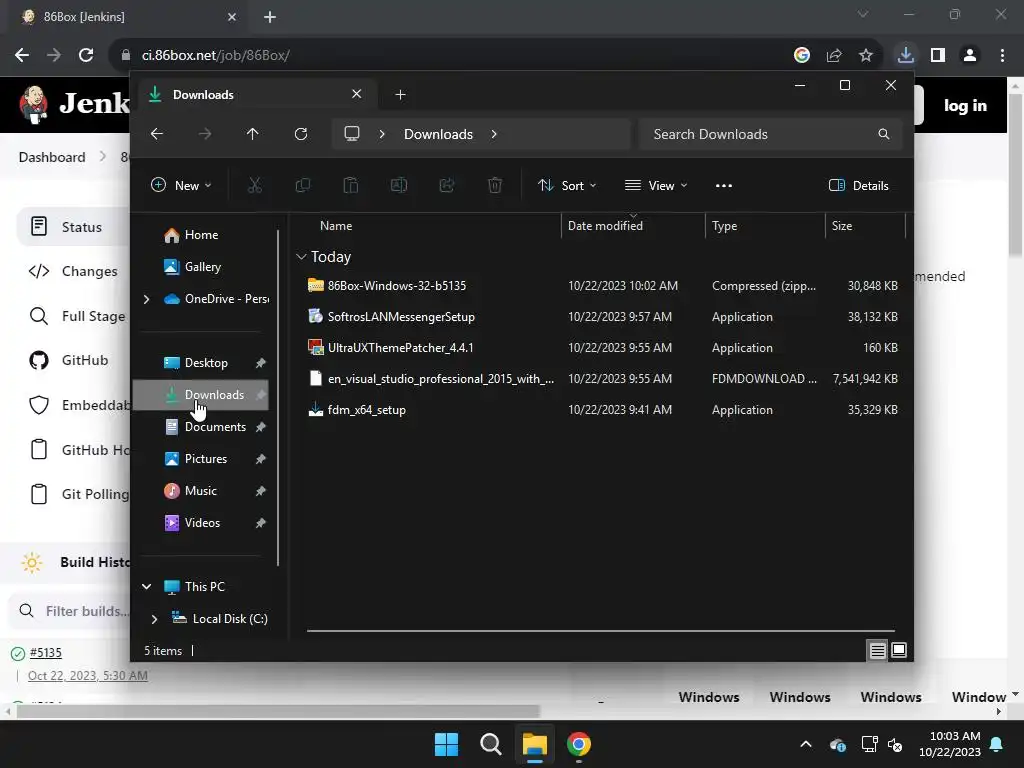Show hidden system tray icons

(806, 744)
